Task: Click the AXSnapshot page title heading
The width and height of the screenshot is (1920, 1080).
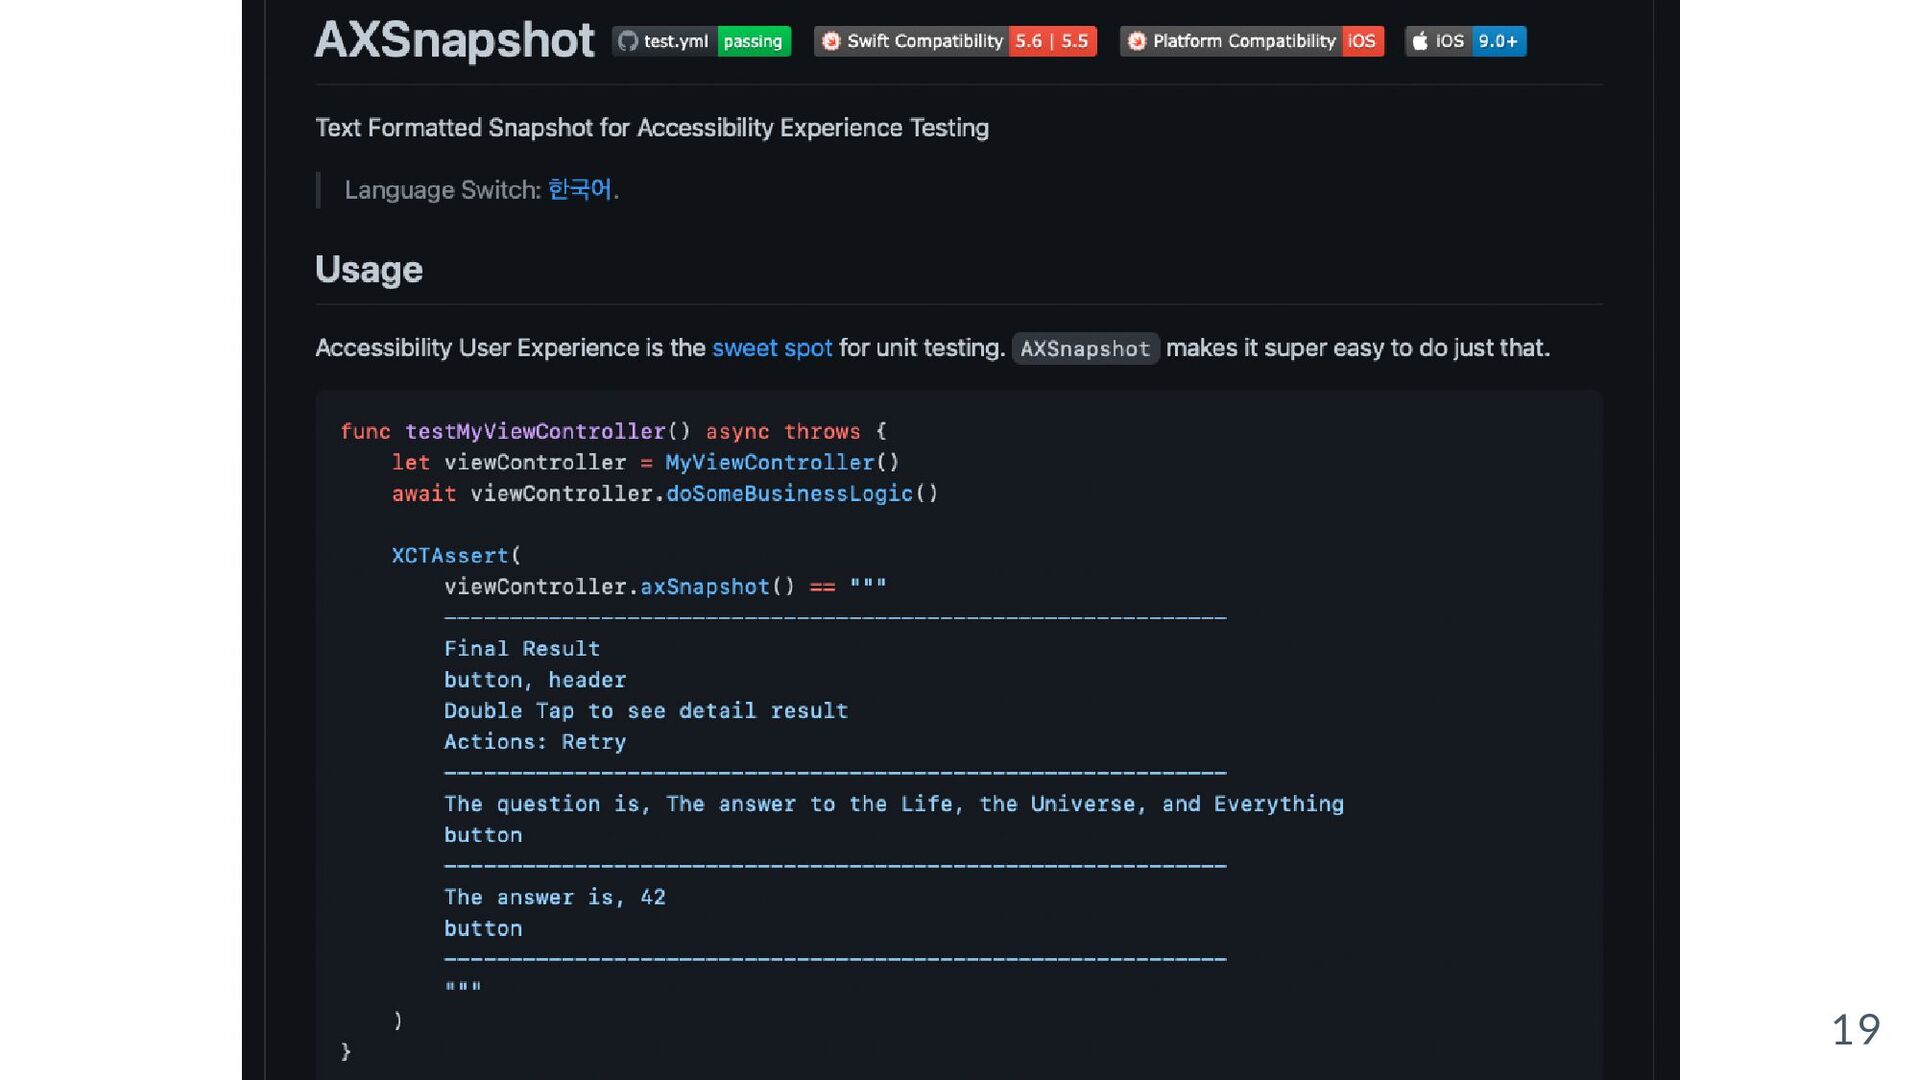Action: (454, 41)
